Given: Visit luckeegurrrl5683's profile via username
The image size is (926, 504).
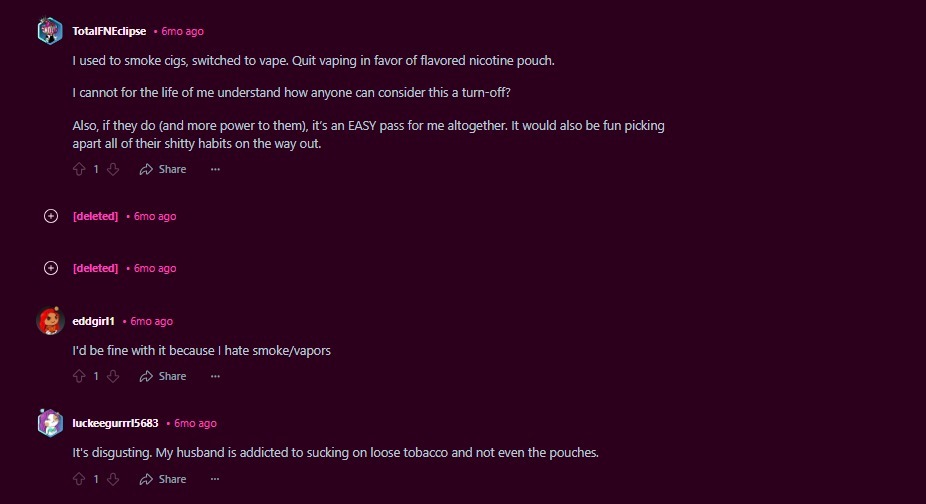Looking at the screenshot, I should pos(116,423).
